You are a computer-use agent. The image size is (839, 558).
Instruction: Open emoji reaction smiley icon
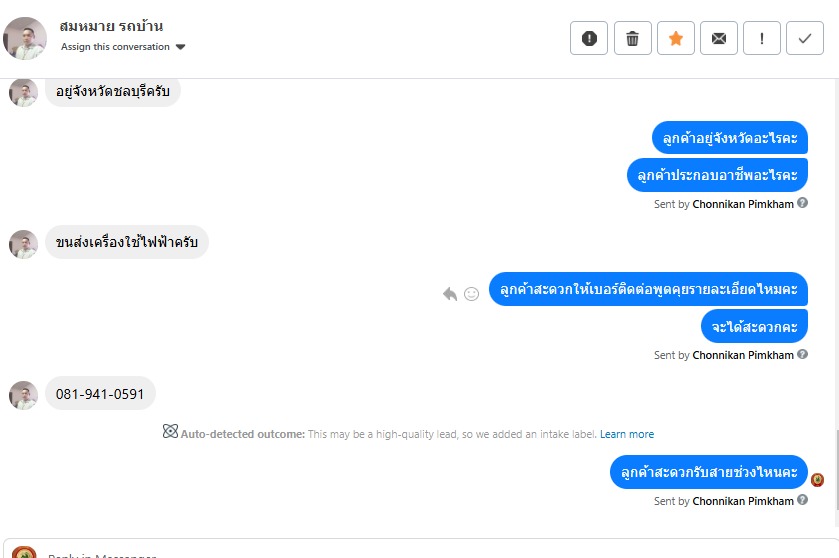471,294
